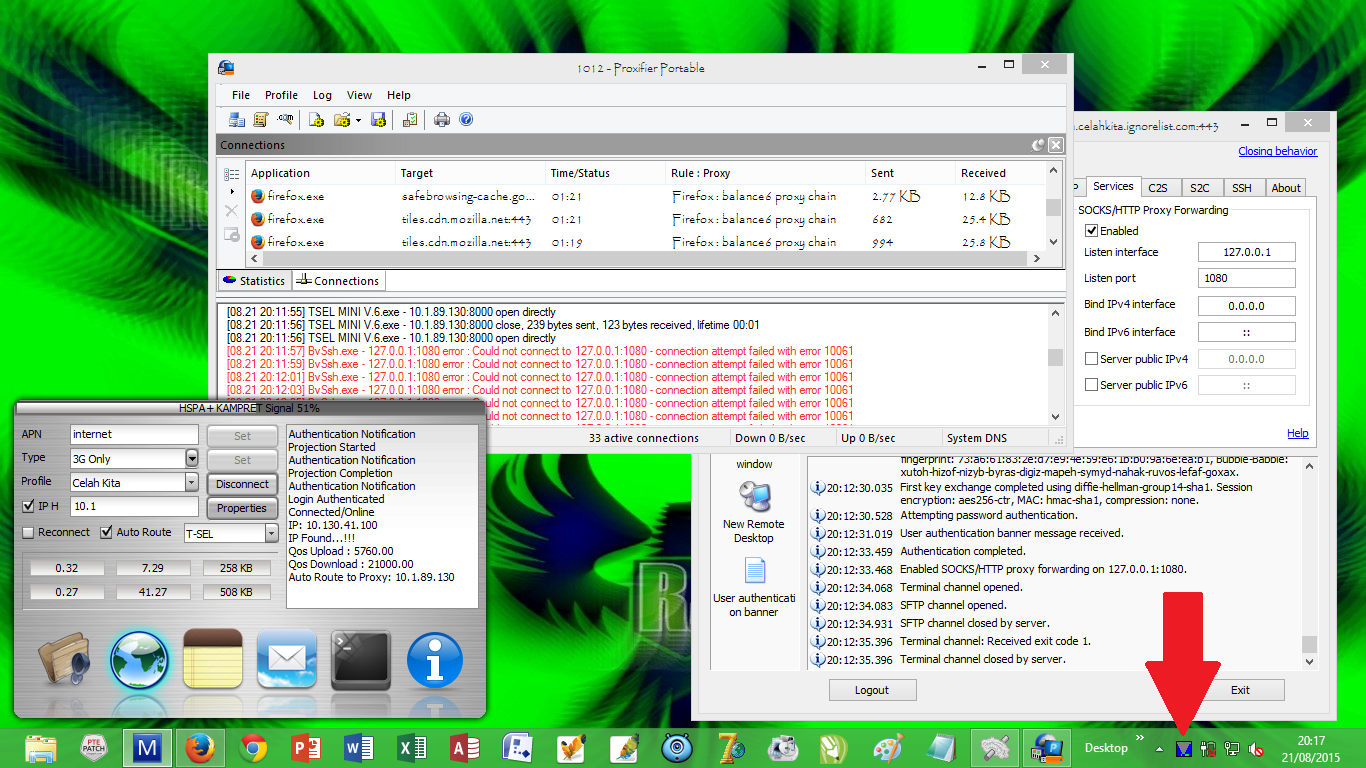
Task: Click the Print toolbar icon in Proxifier
Action: 442,120
